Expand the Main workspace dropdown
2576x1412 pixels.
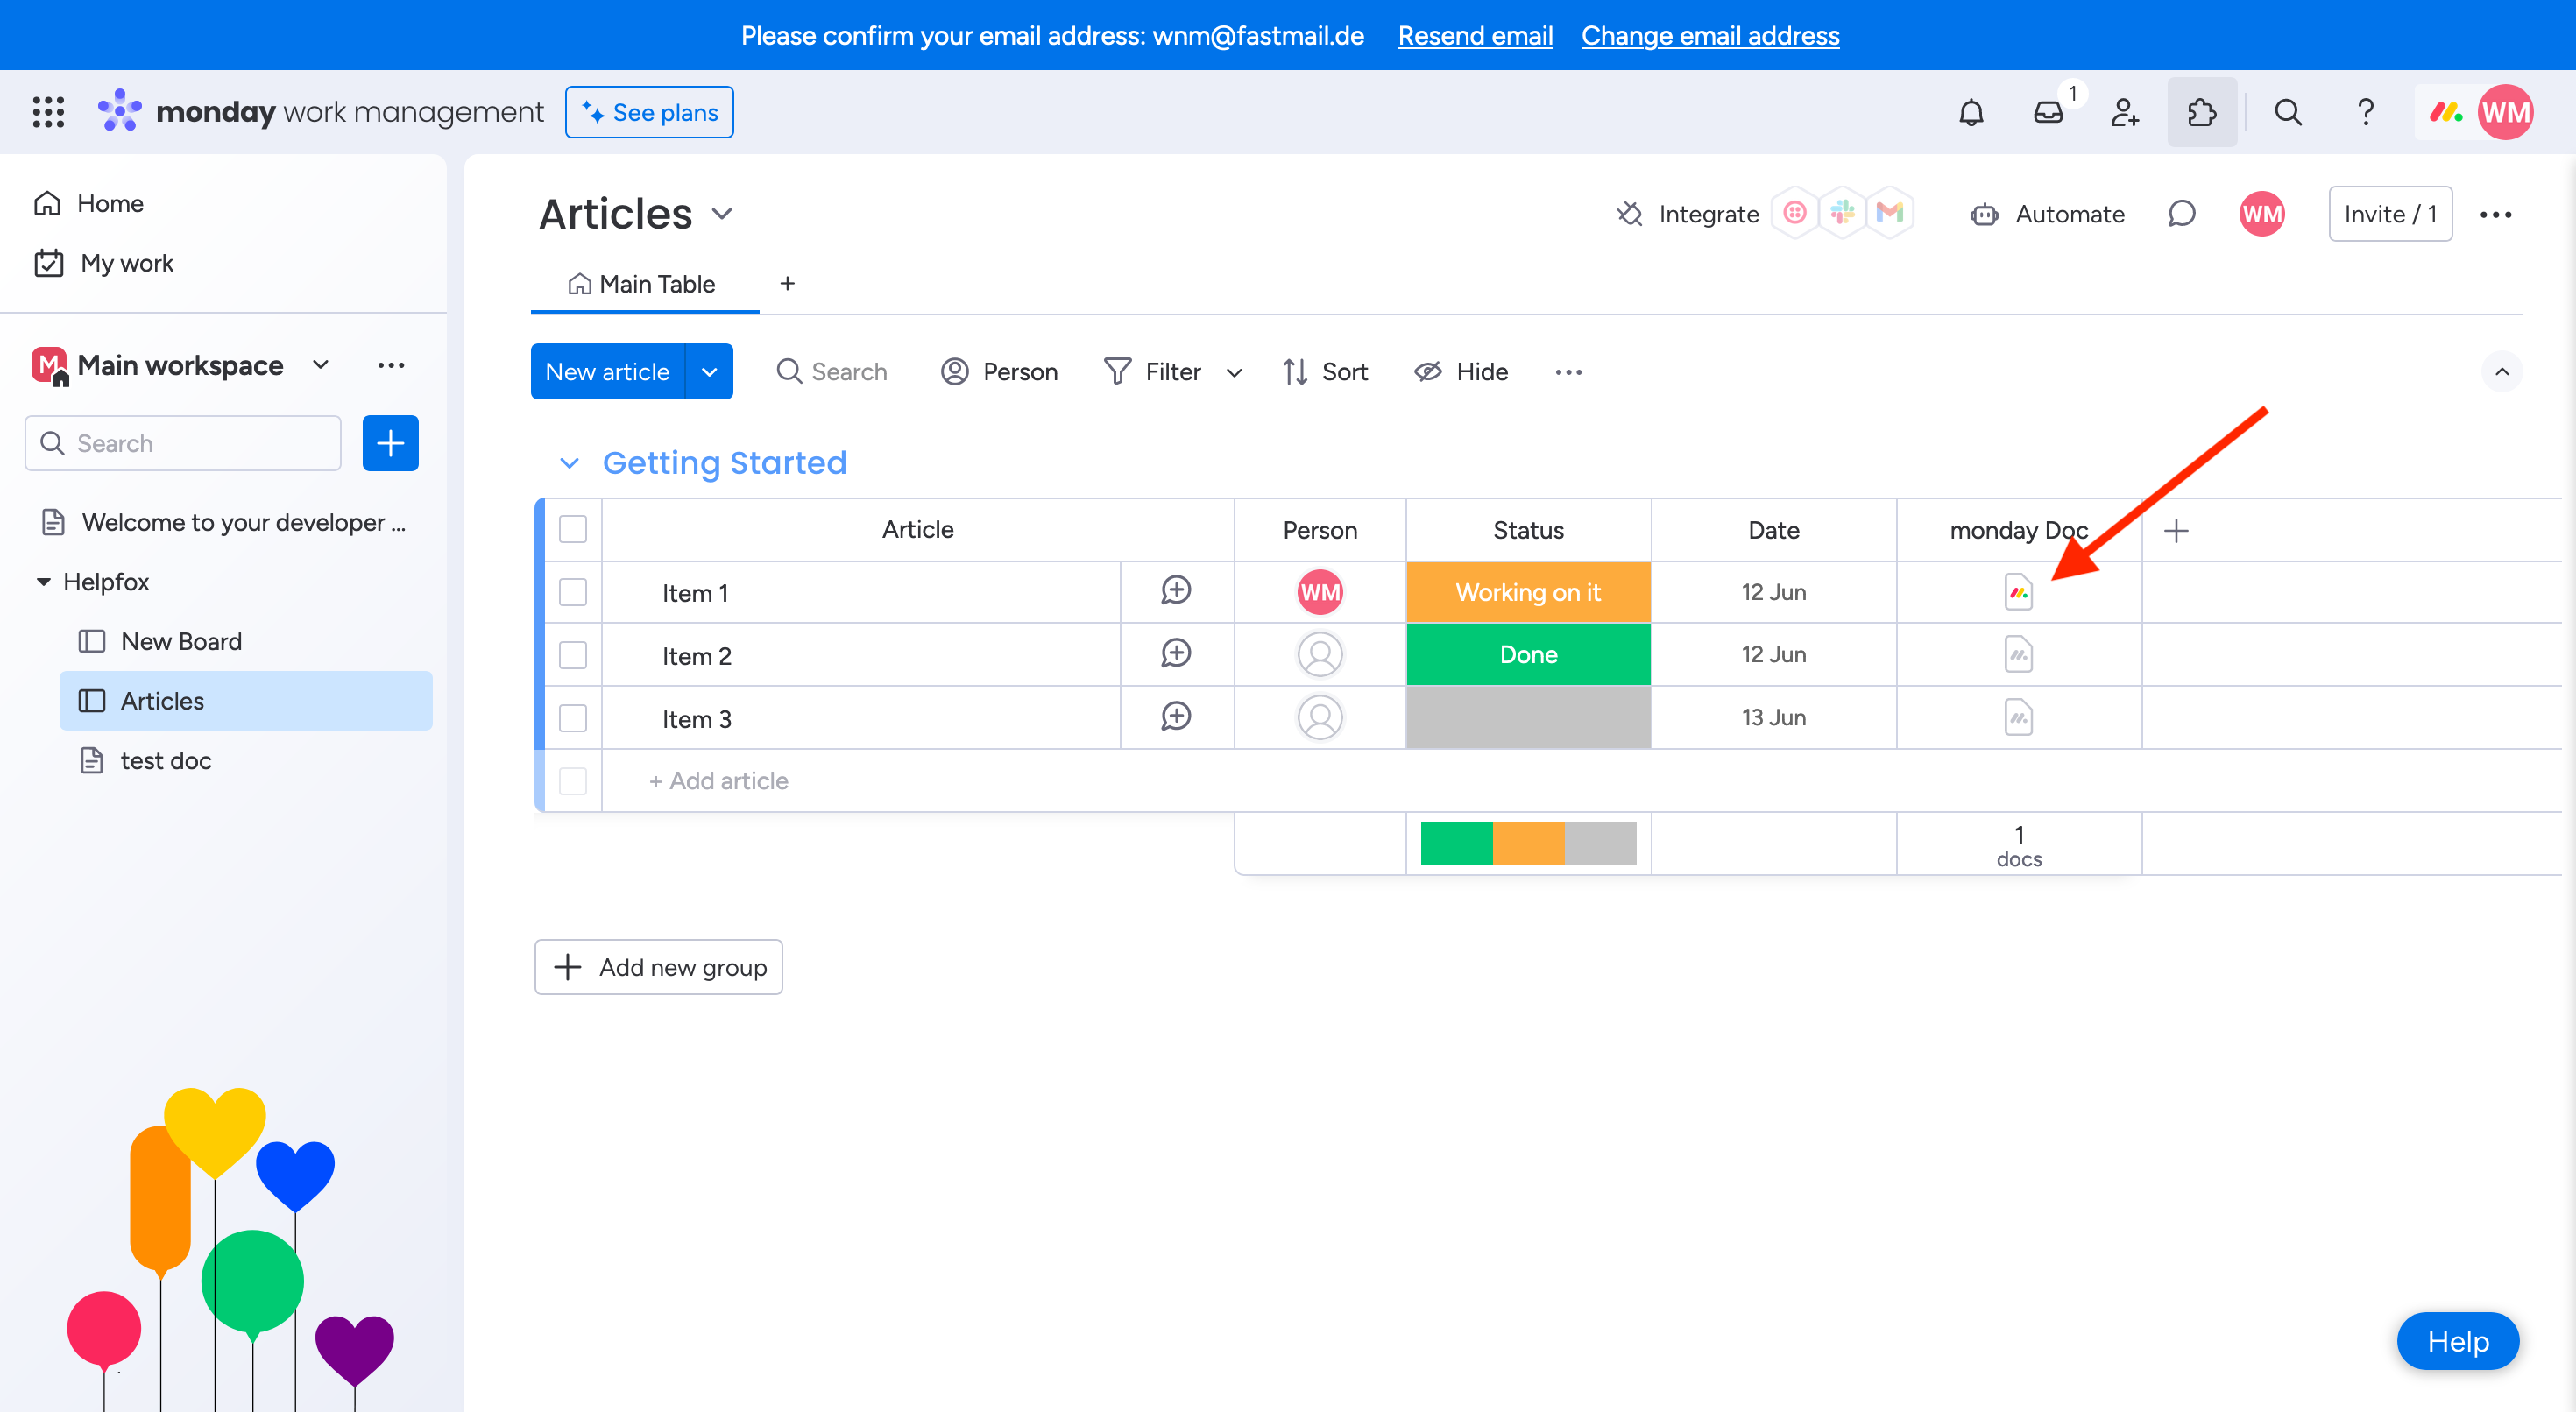tap(320, 365)
